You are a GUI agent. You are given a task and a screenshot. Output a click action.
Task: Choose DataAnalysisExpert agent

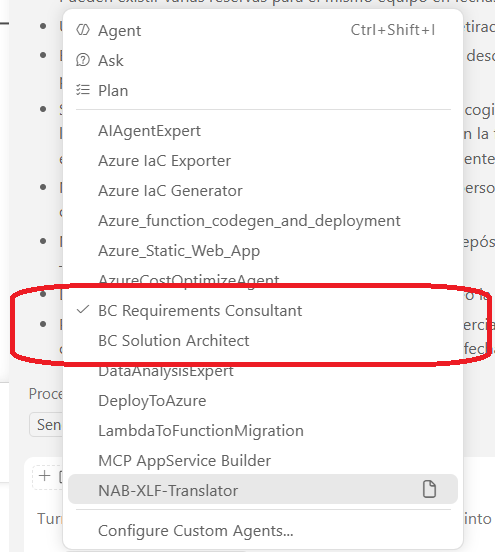pos(263,371)
